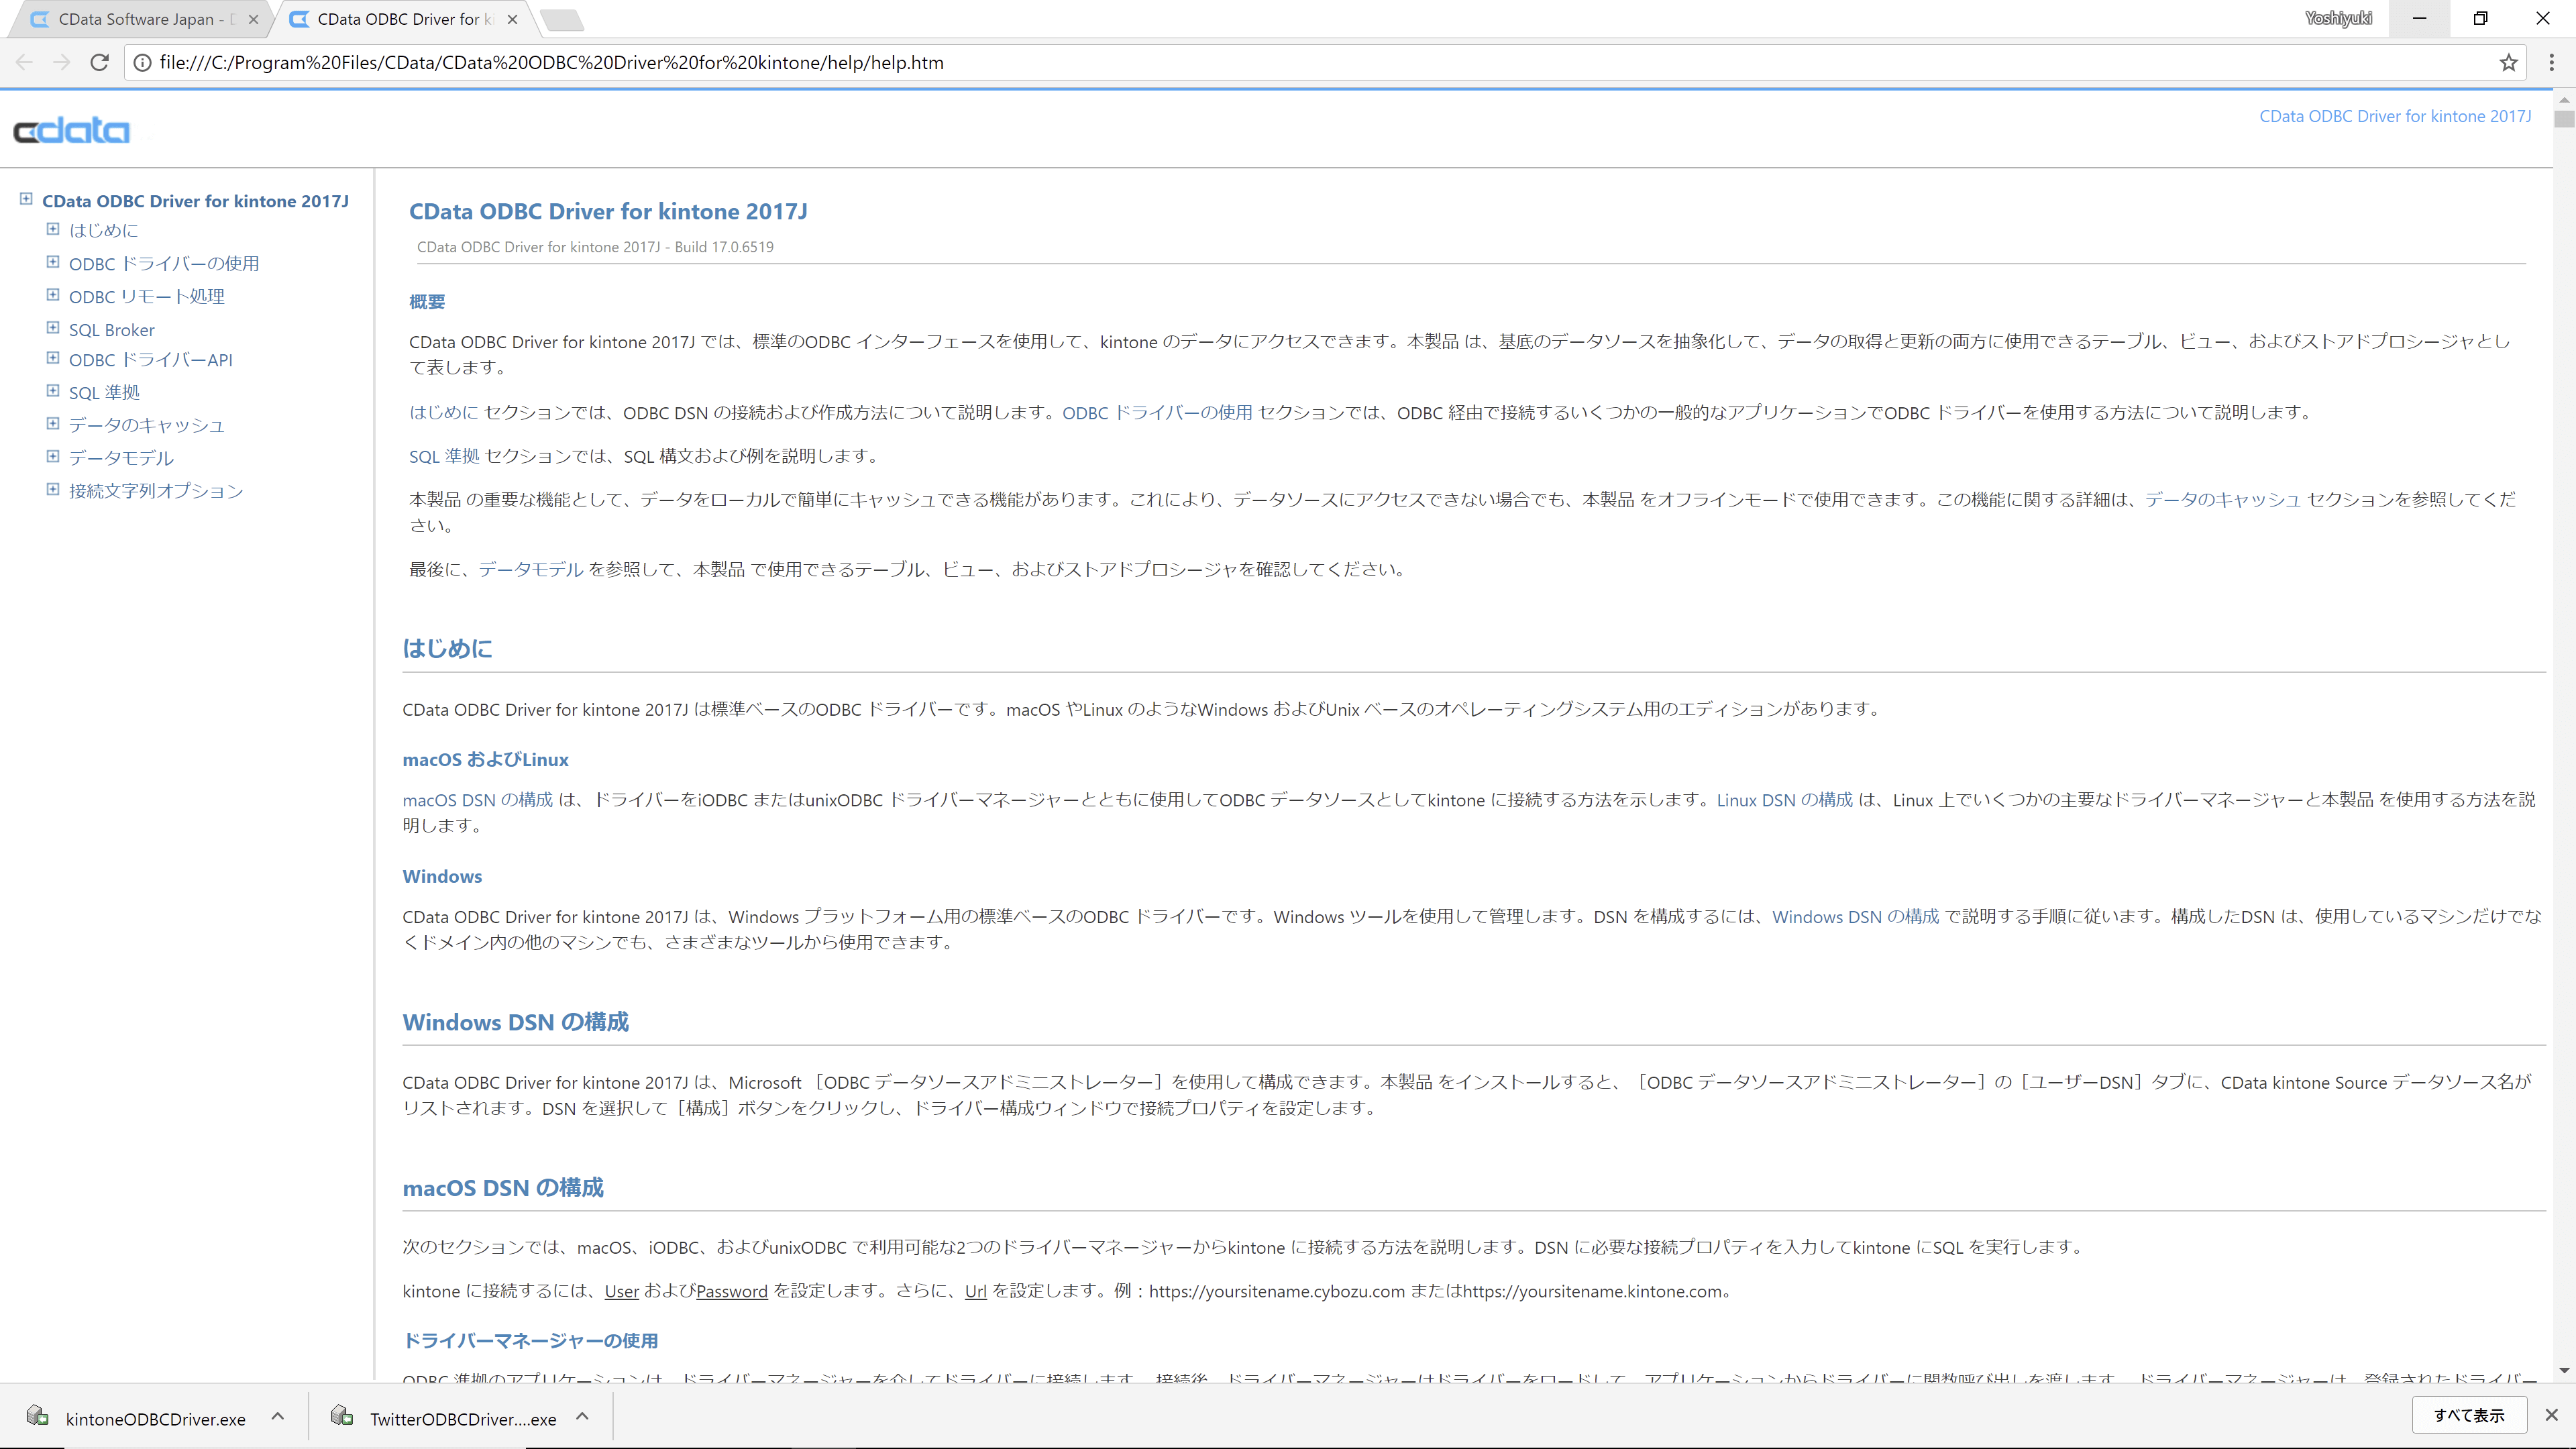
Task: Expand the はじめに tree node
Action: point(53,229)
